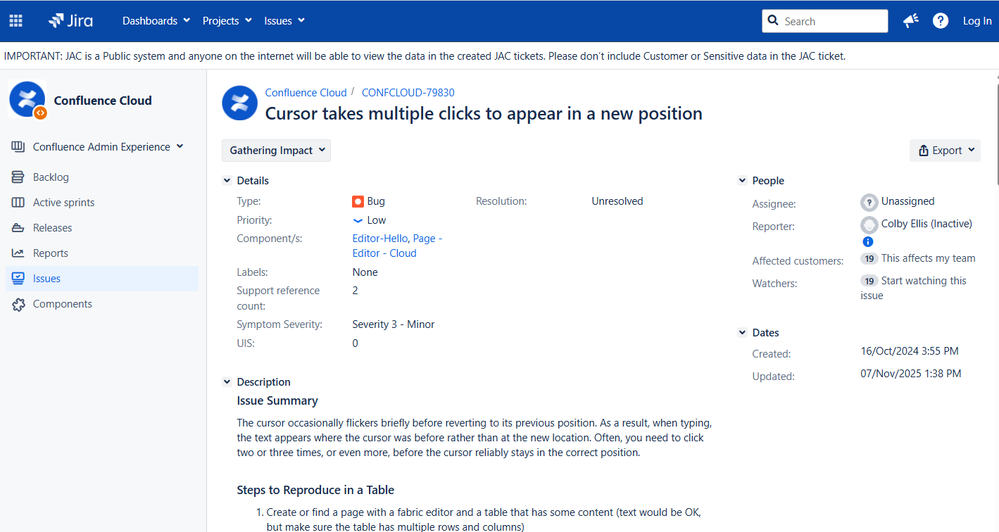Open the Editor-Hello component link
The image size is (999, 532).
tap(380, 238)
